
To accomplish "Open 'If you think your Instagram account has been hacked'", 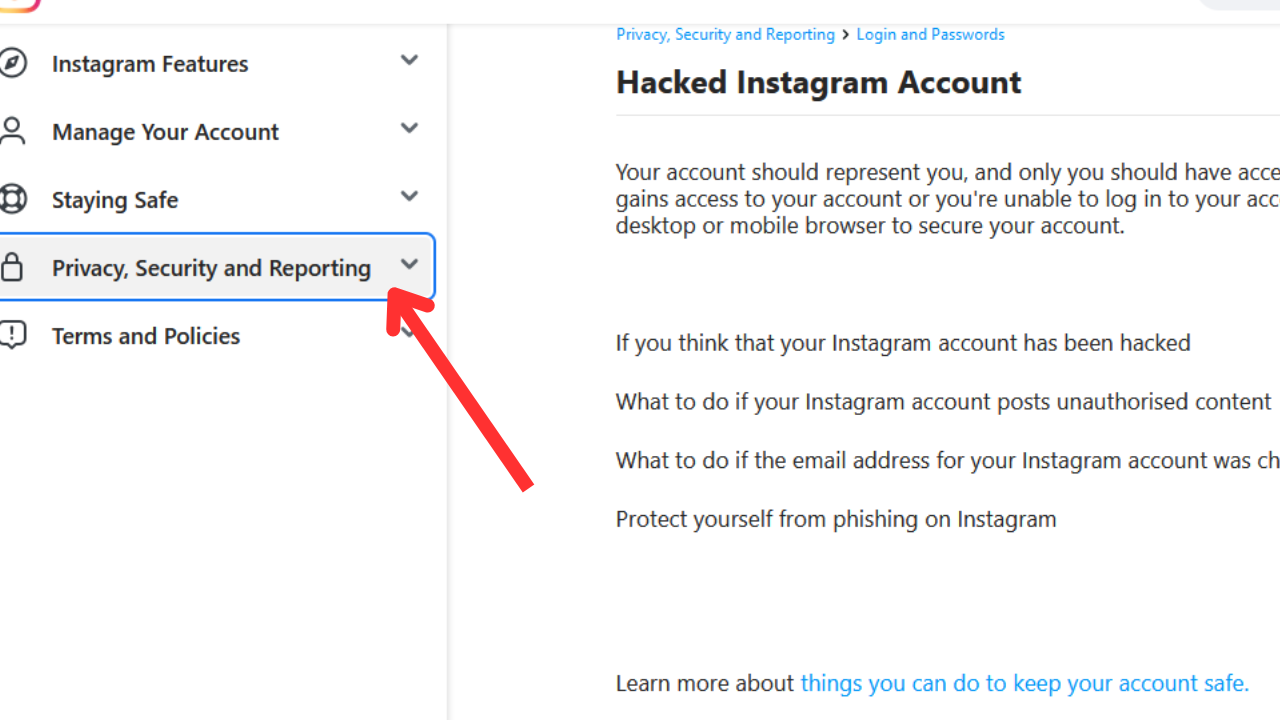I will (x=903, y=343).
